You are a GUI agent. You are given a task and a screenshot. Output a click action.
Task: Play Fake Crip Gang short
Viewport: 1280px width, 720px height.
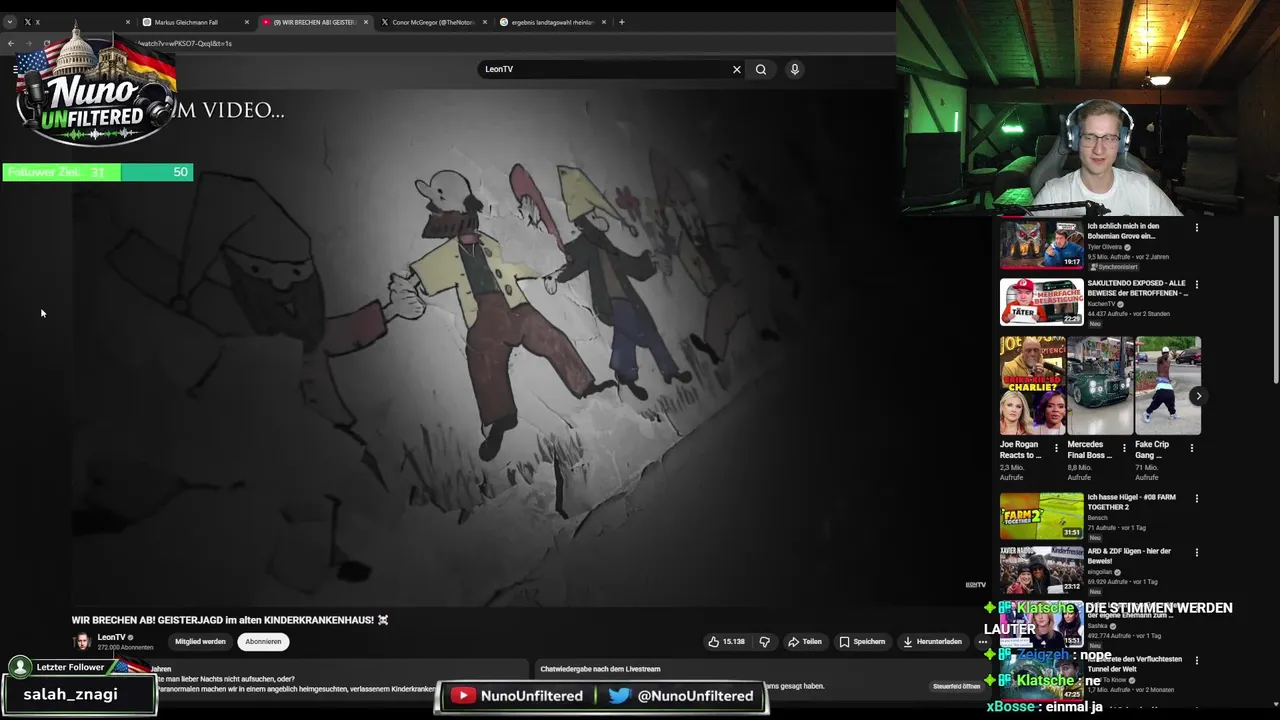click(x=1168, y=386)
